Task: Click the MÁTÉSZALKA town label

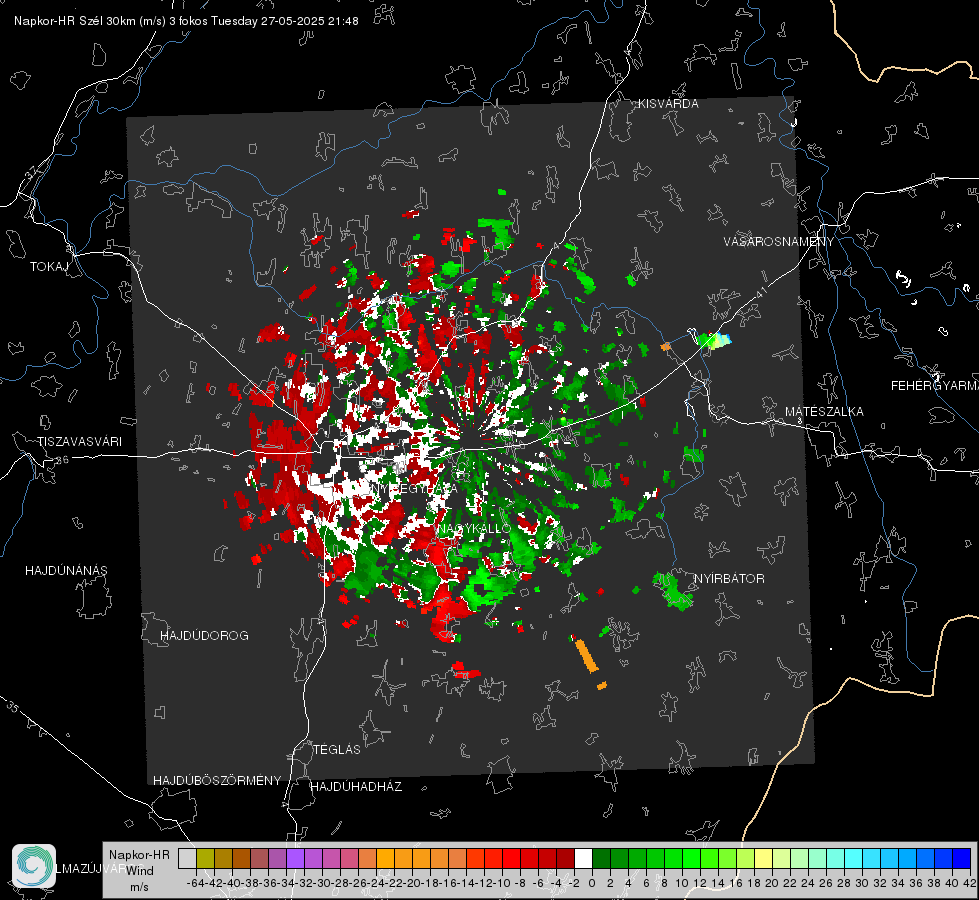Action: tap(824, 411)
